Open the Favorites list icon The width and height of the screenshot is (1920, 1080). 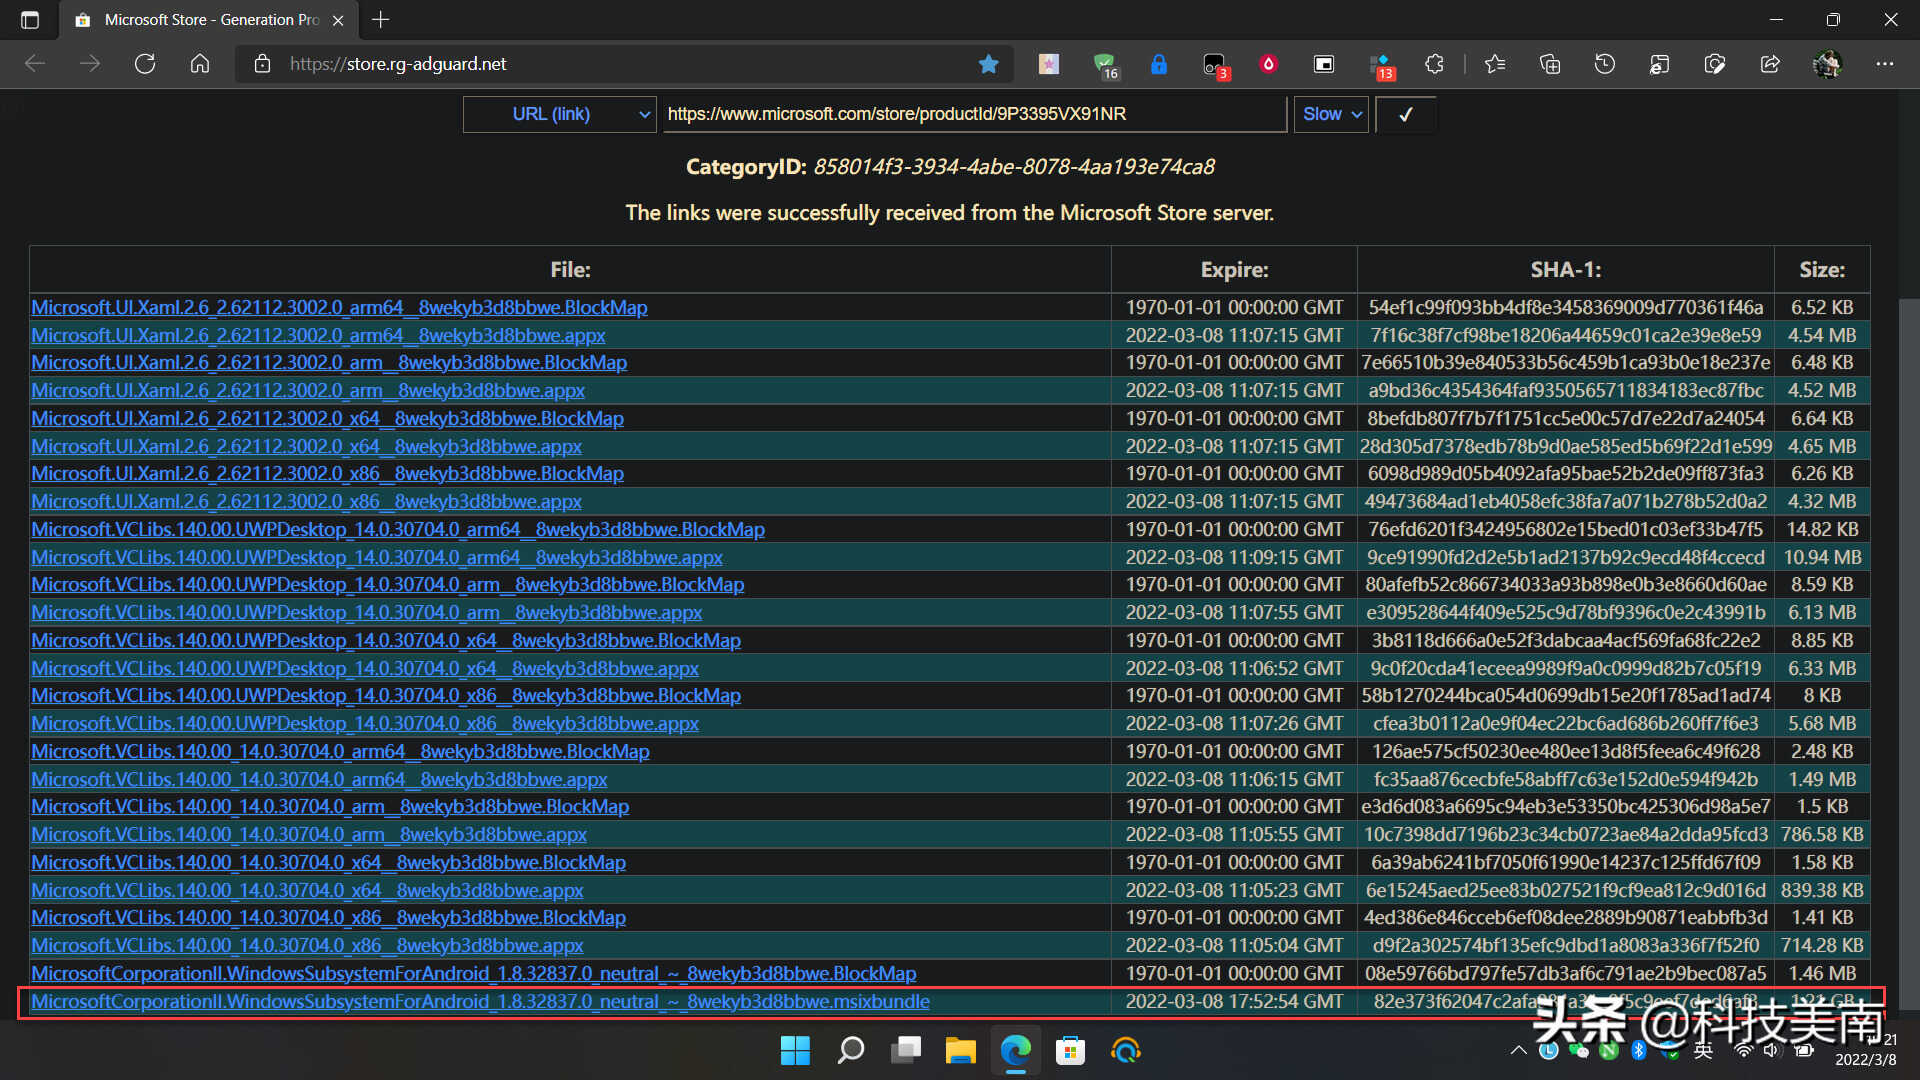(1495, 64)
